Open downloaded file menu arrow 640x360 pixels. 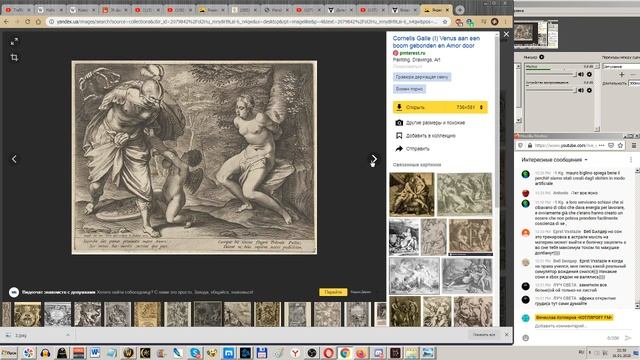[68, 335]
